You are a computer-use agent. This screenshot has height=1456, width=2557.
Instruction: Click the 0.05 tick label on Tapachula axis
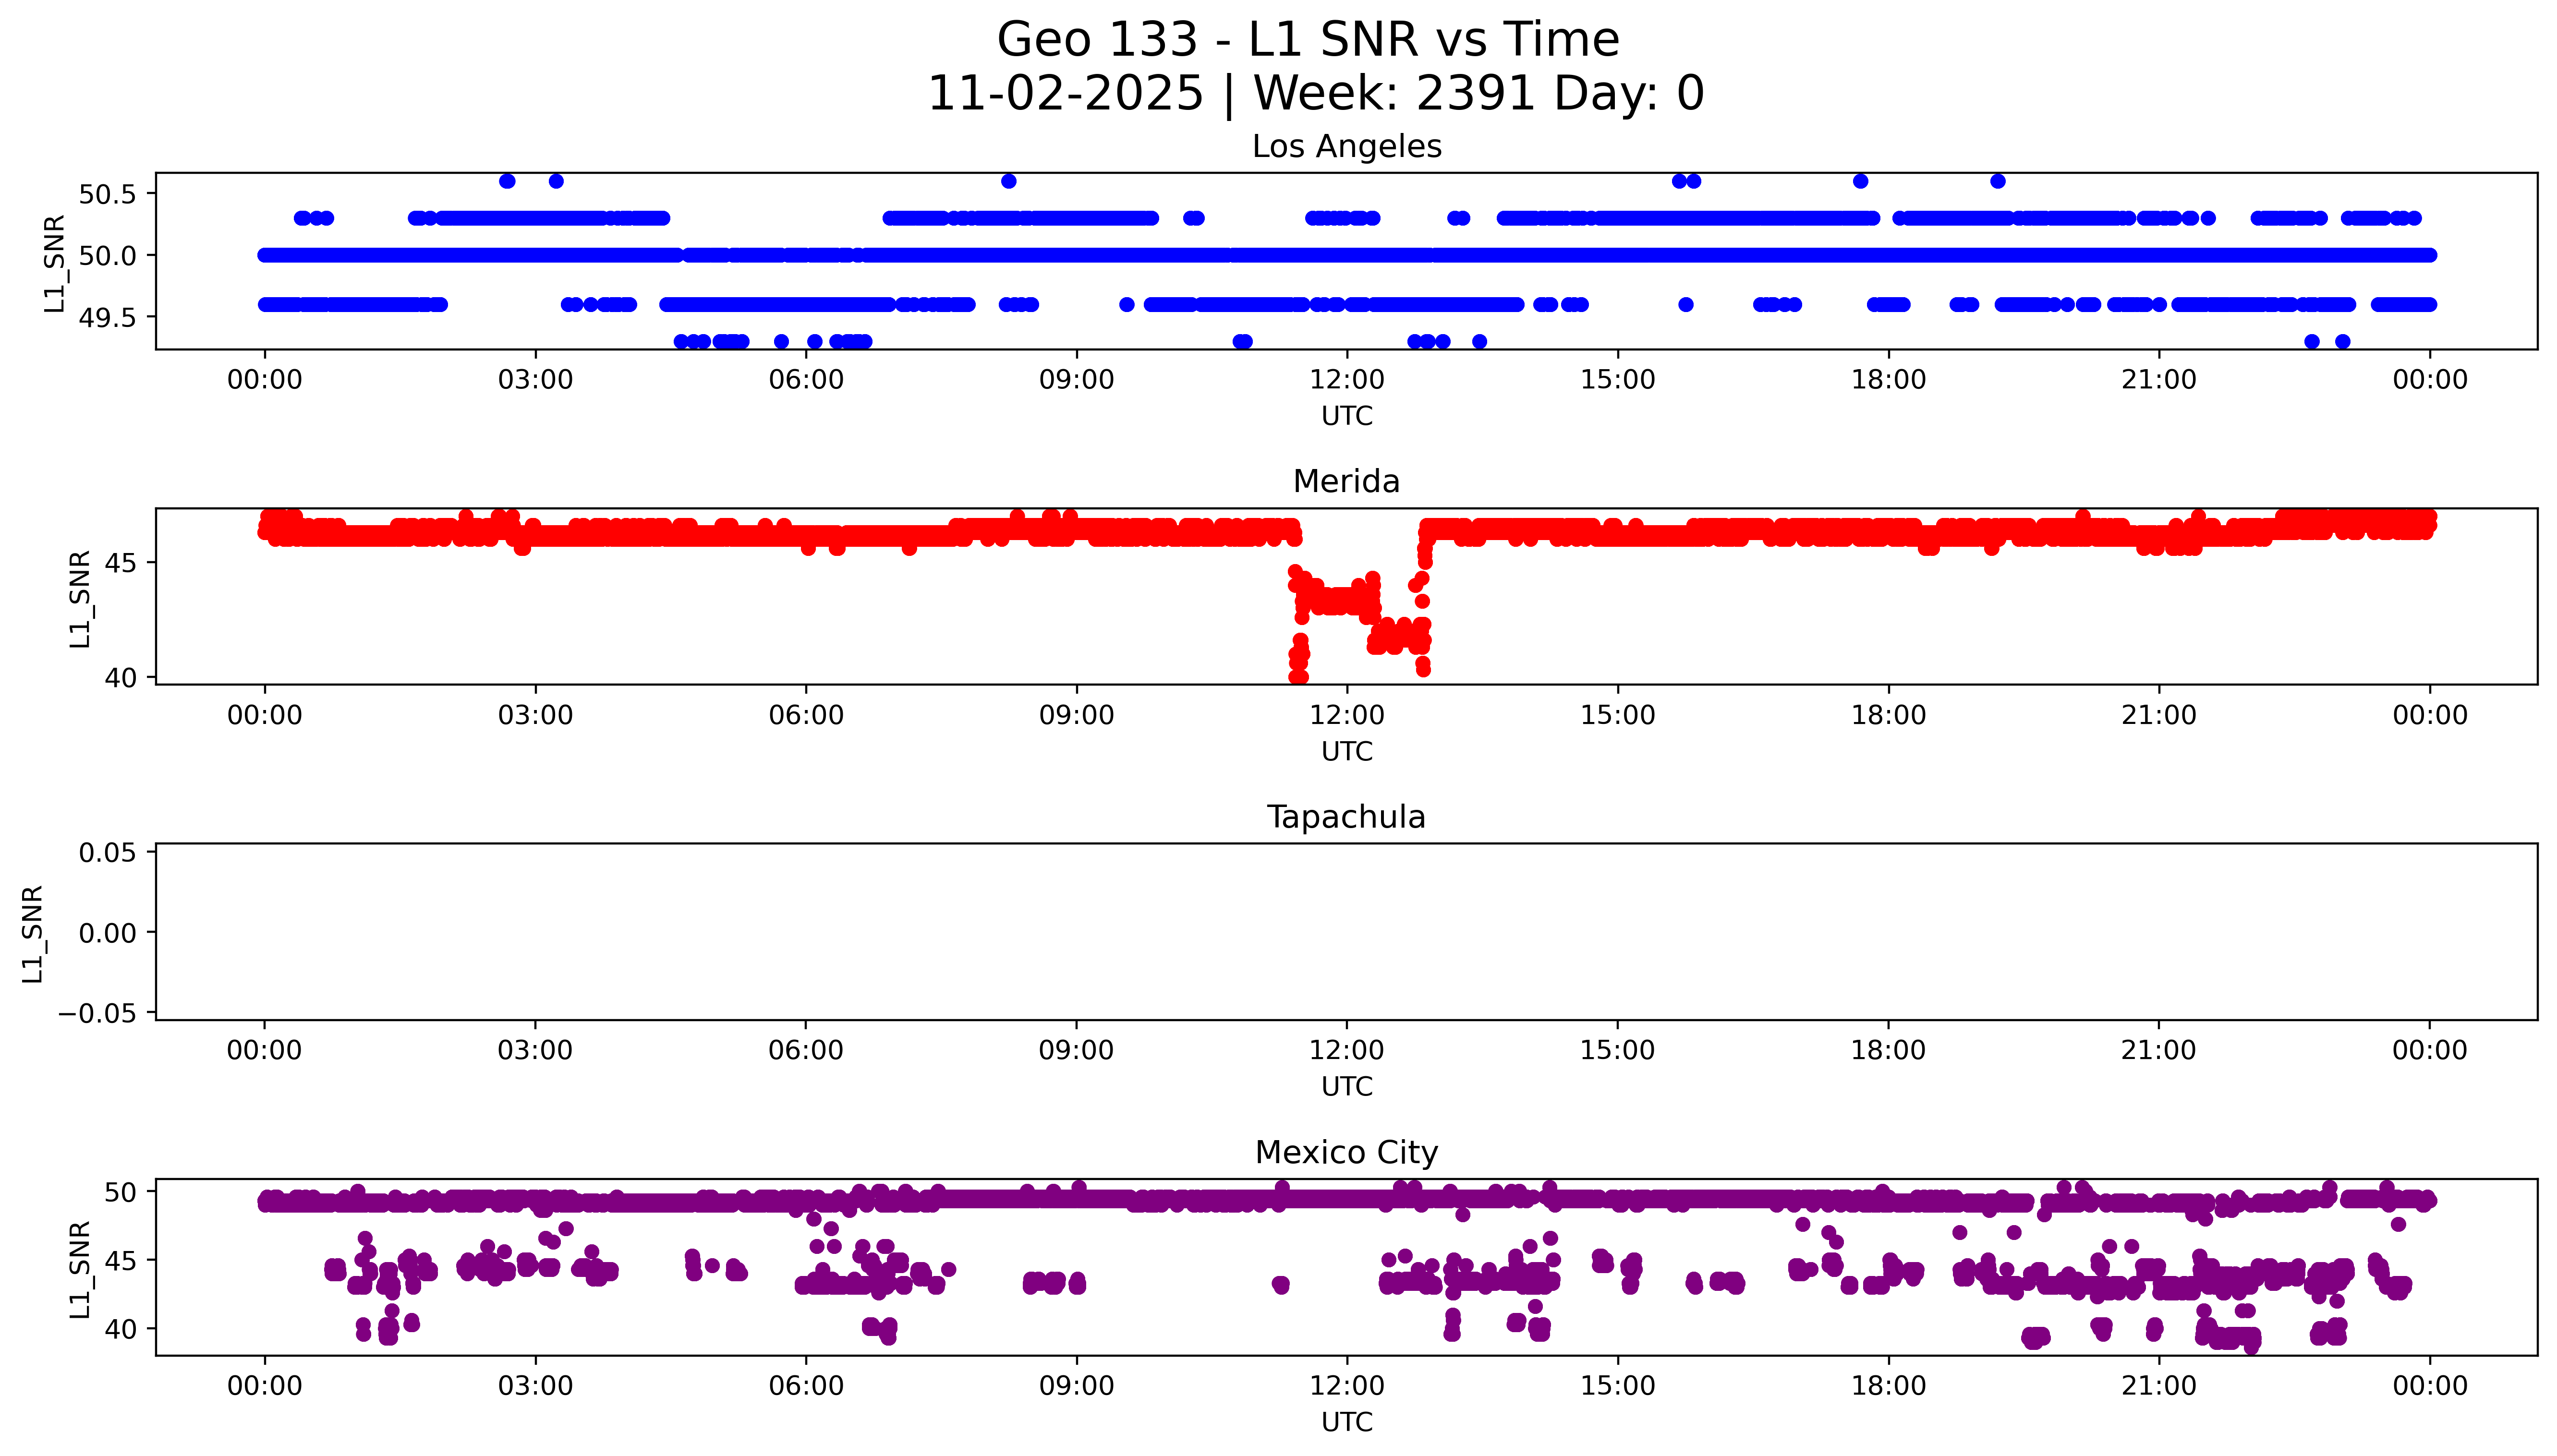[107, 853]
